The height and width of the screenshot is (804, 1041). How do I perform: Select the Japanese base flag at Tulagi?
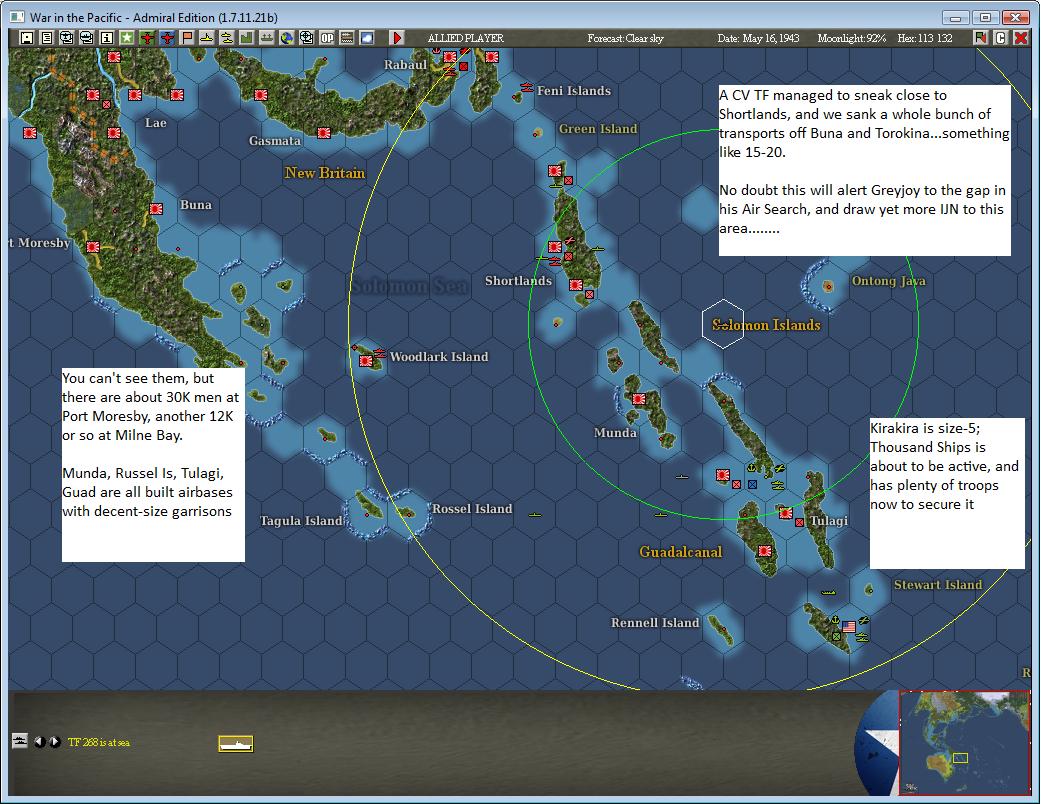point(785,513)
